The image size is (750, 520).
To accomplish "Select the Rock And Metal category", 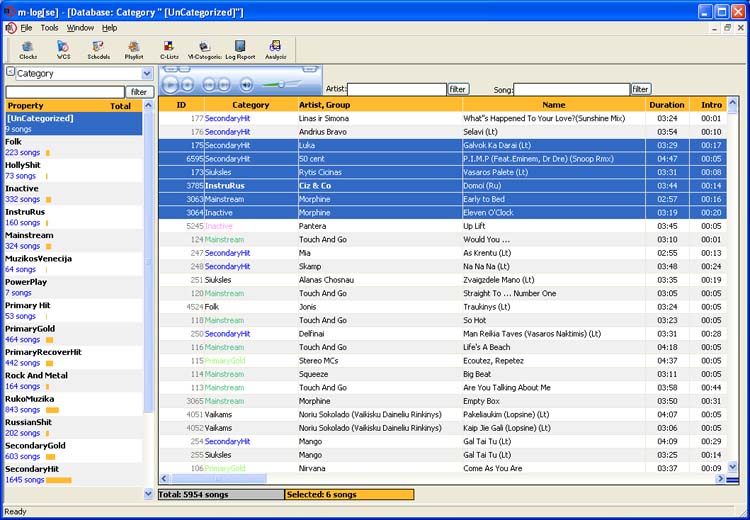I will pos(74,381).
